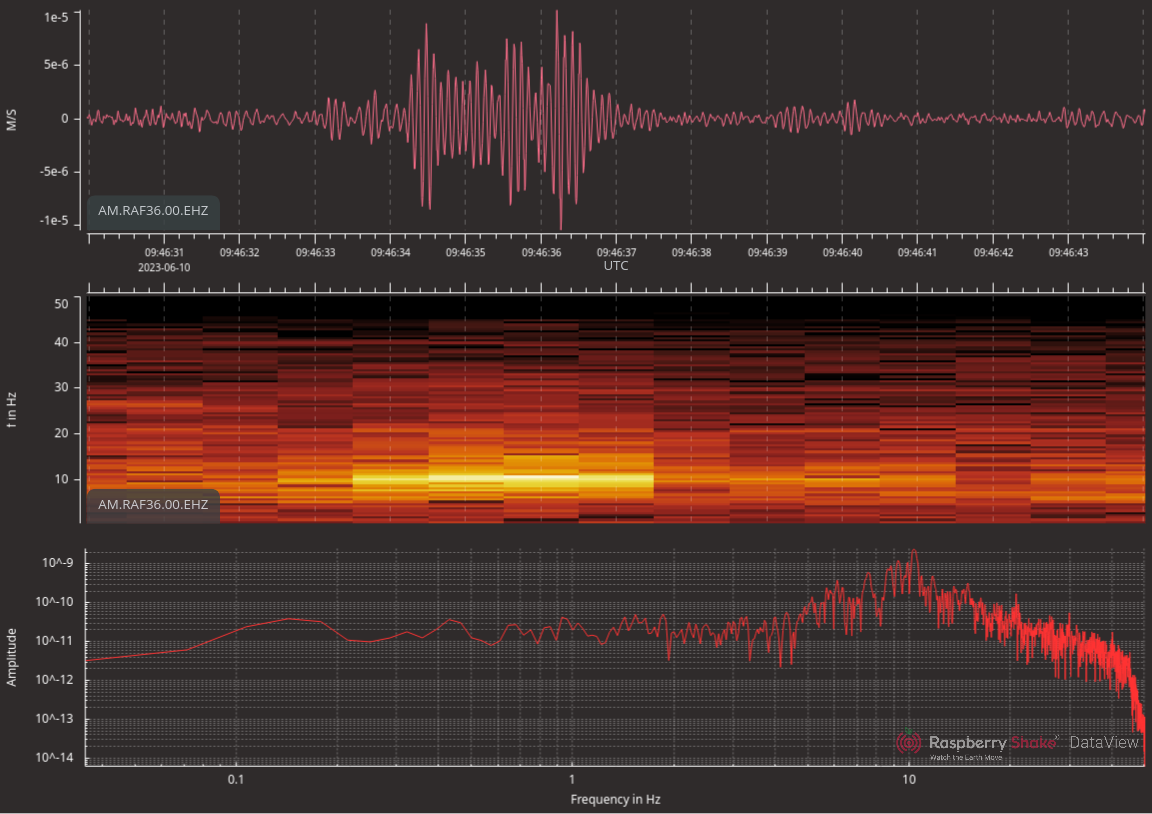Select the 09:46:40 time tick label
Screen dimensions: 1152x814
pyautogui.click(x=842, y=253)
